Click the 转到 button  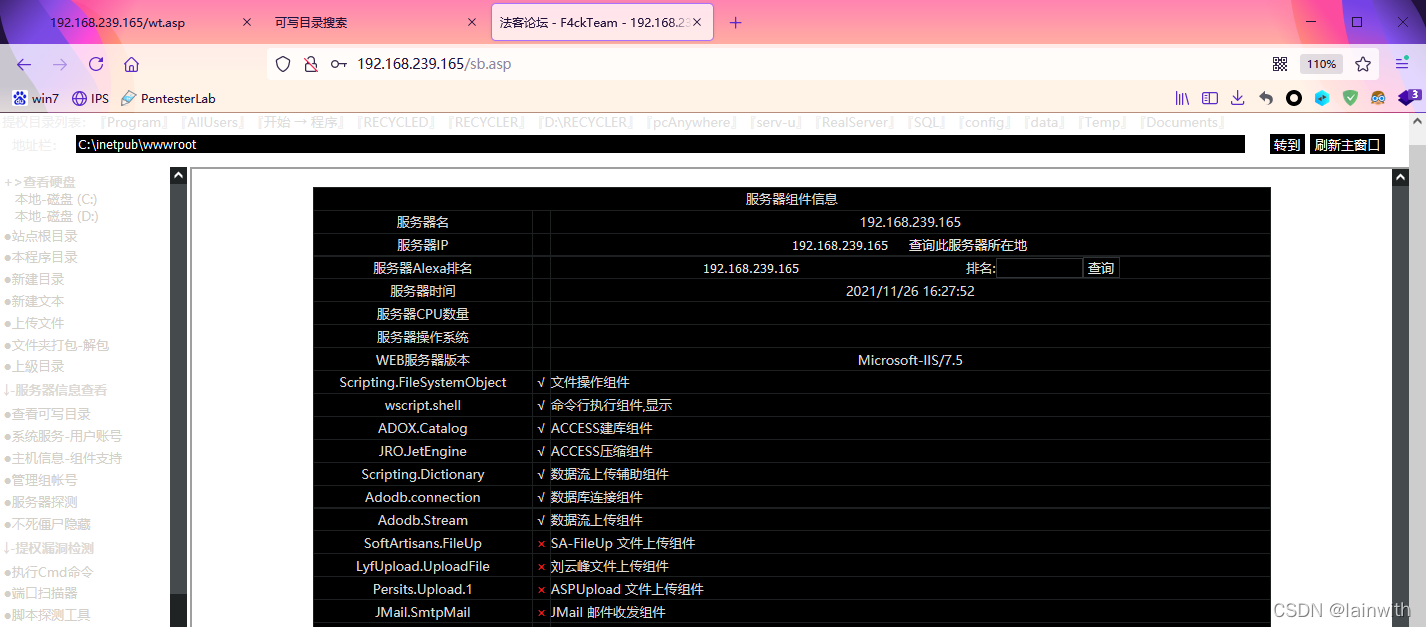1287,145
